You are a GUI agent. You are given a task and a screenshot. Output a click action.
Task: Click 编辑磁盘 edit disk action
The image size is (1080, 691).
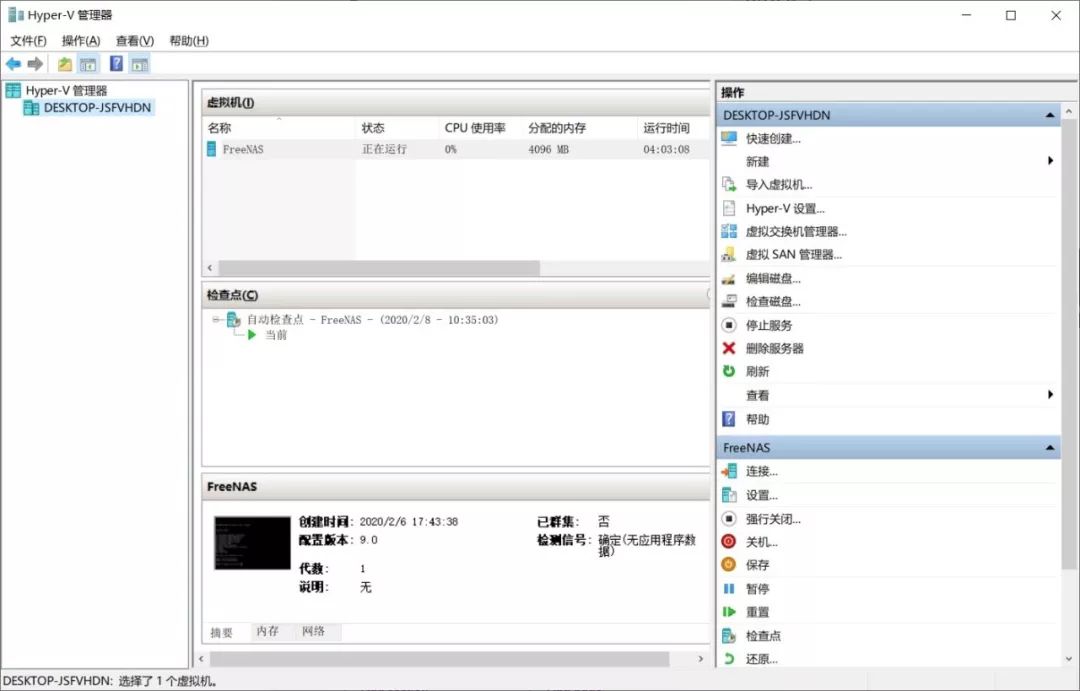pos(773,278)
